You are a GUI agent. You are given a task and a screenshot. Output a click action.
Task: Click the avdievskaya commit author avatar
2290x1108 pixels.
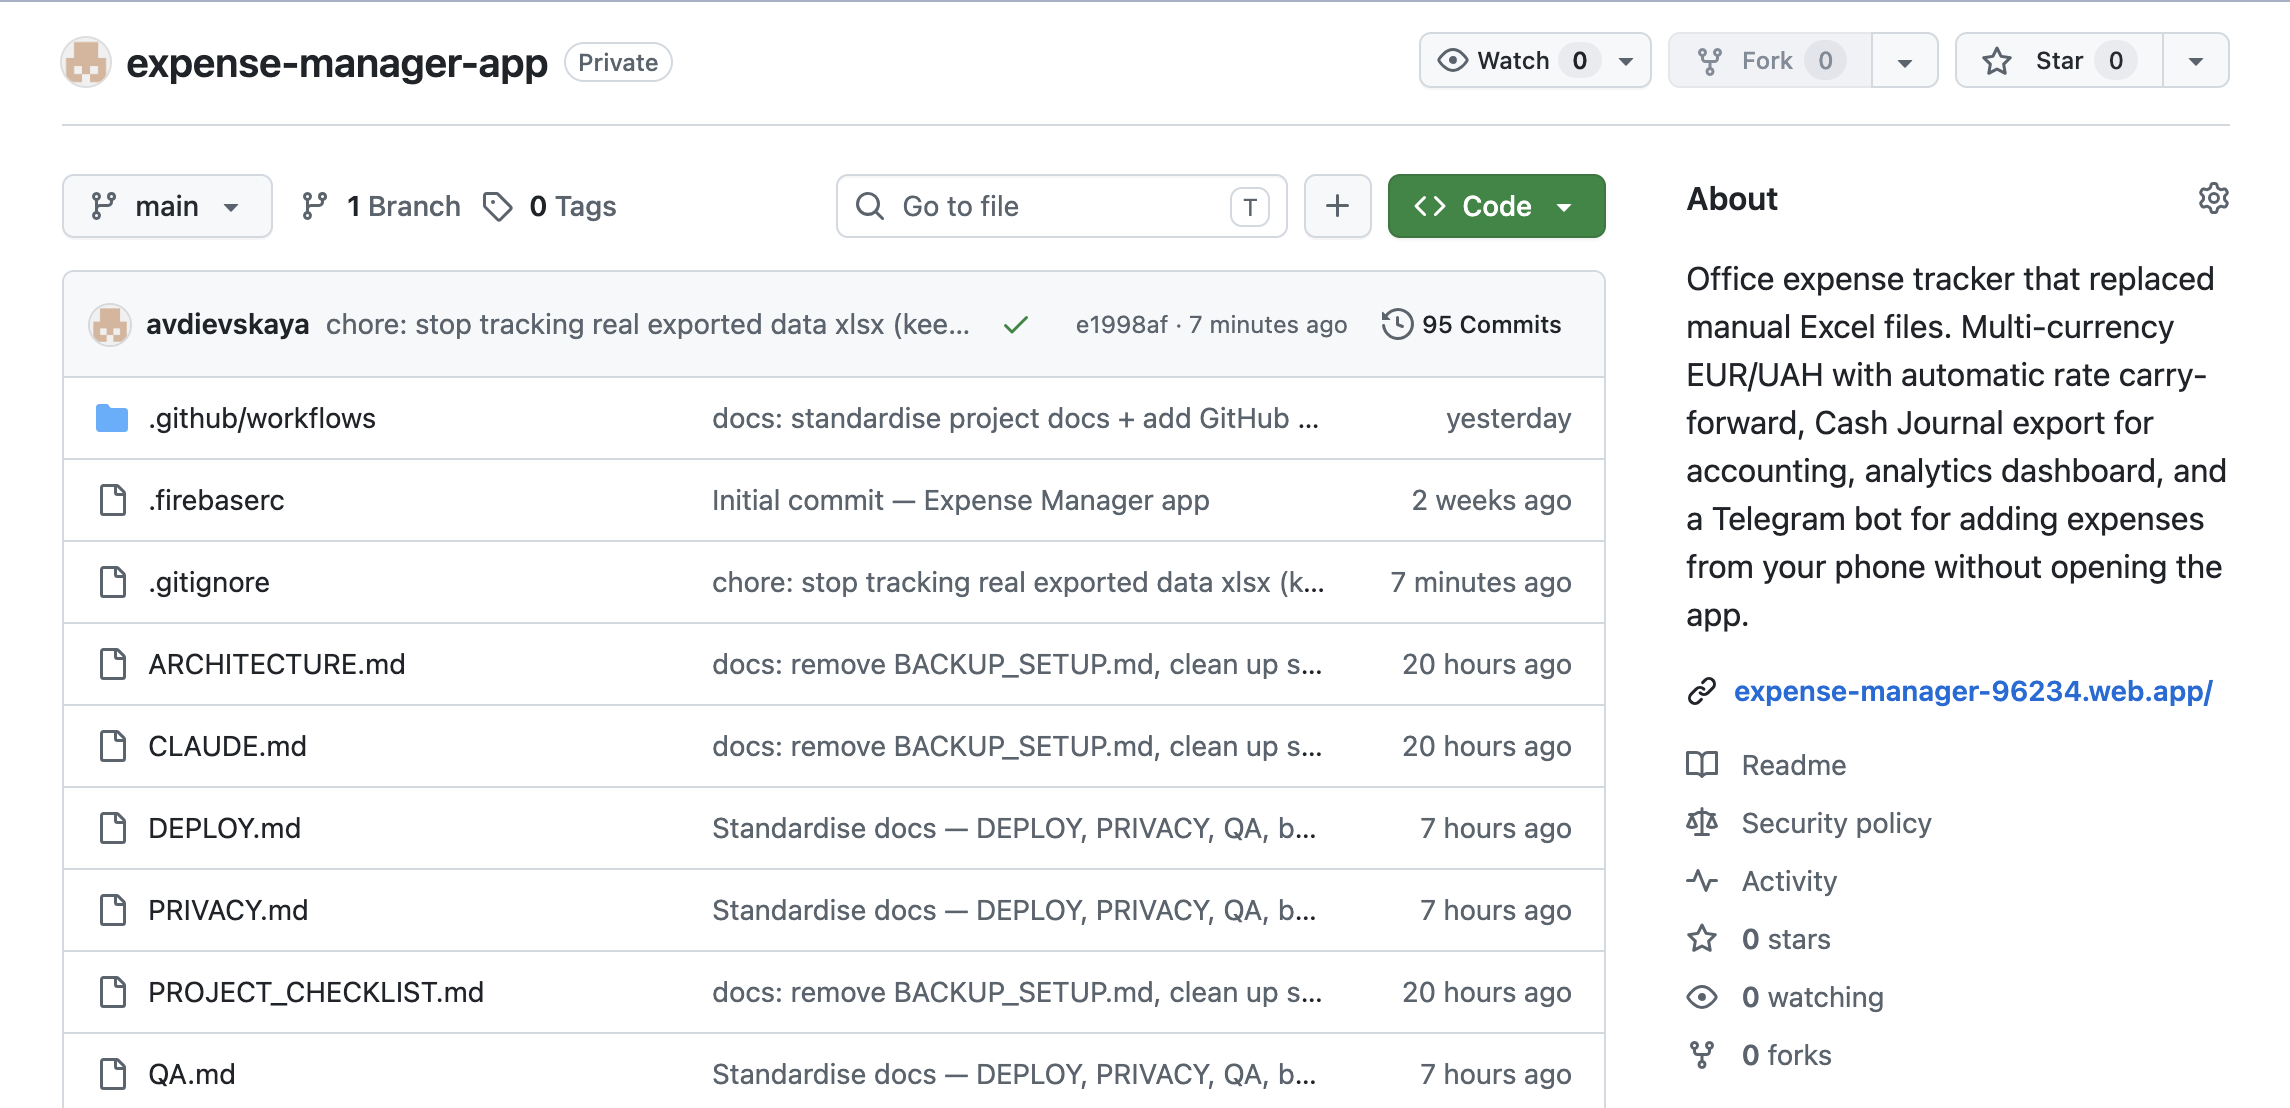(110, 324)
